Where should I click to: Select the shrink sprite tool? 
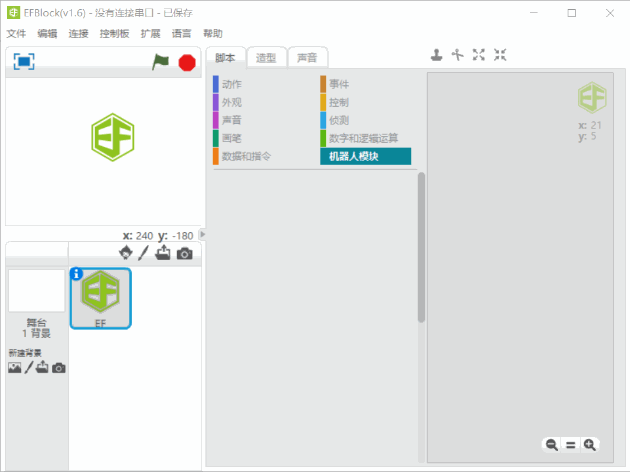pyautogui.click(x=500, y=55)
